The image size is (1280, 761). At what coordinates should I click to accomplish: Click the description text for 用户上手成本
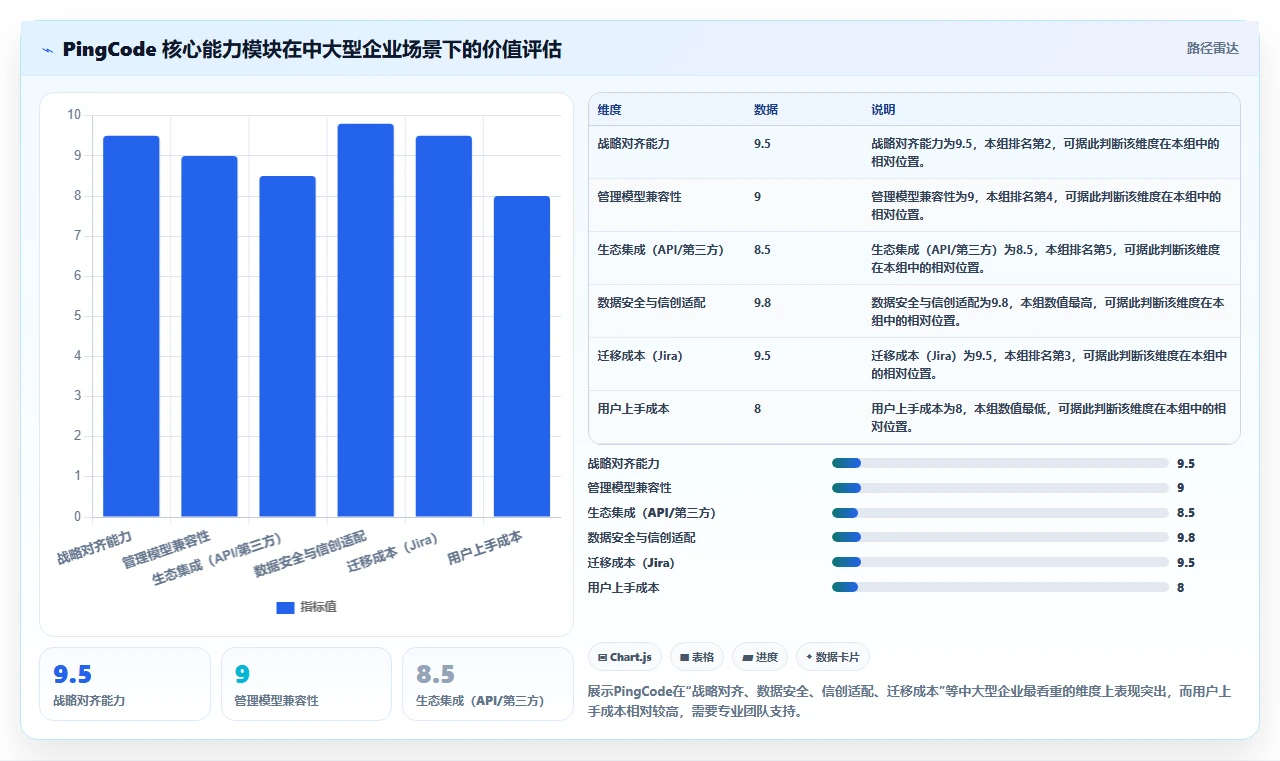coord(1049,418)
